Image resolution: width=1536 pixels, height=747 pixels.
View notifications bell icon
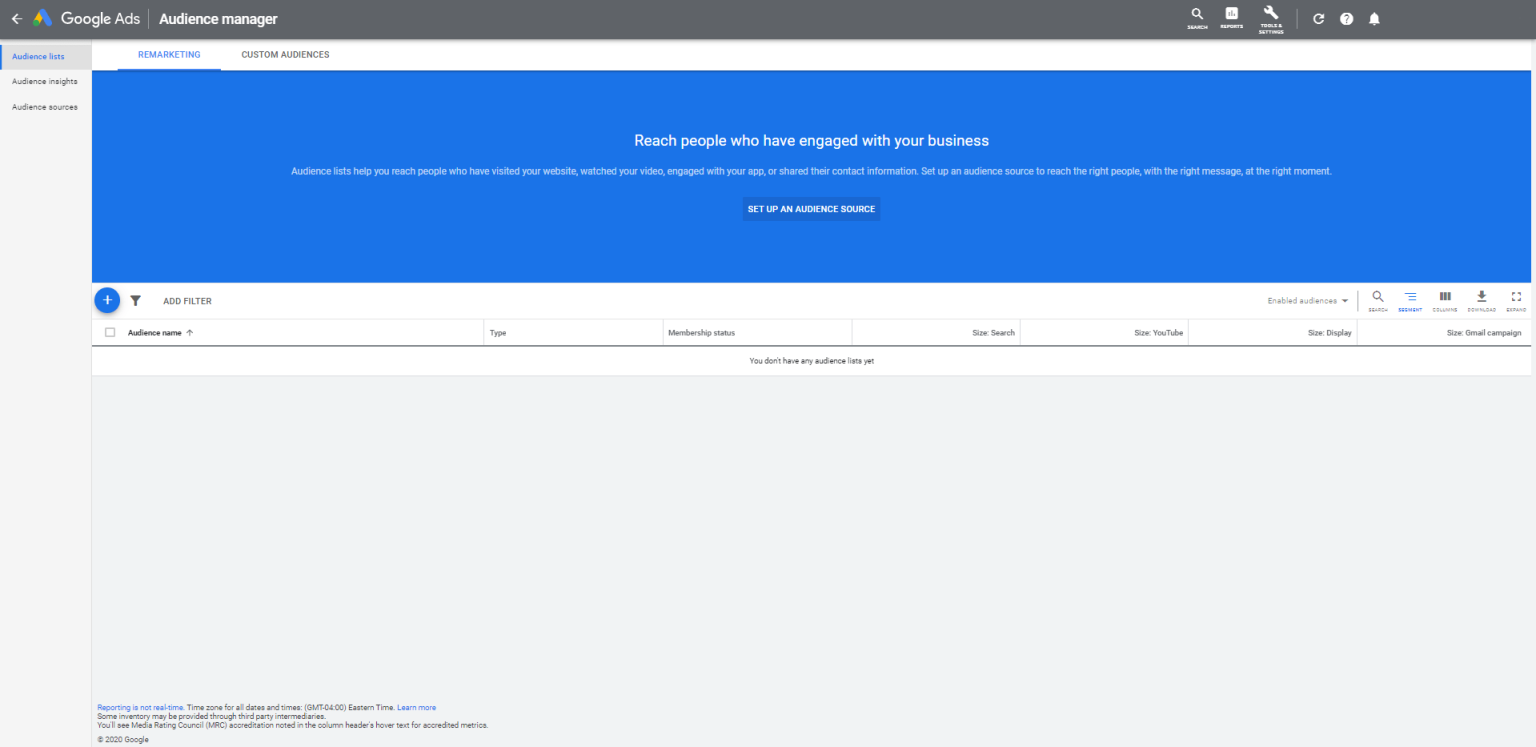[1374, 19]
